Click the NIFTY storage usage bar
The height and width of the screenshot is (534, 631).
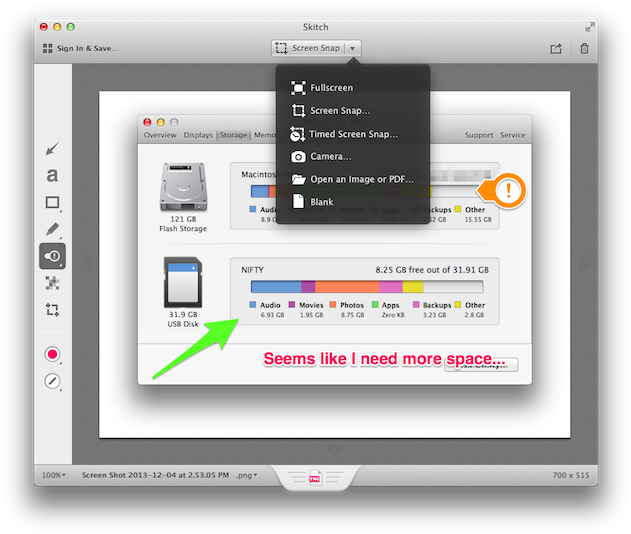tap(367, 287)
